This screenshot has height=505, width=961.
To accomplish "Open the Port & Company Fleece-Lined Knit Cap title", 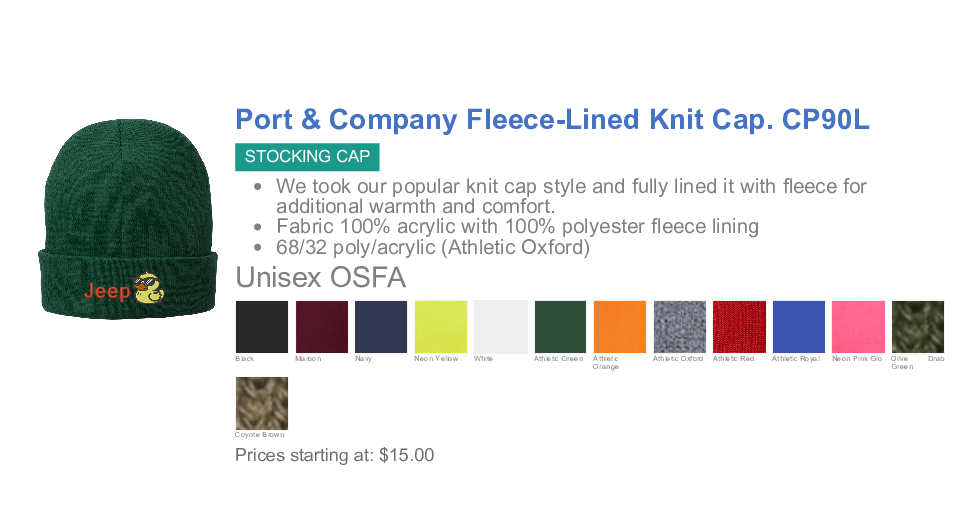I will tap(552, 120).
